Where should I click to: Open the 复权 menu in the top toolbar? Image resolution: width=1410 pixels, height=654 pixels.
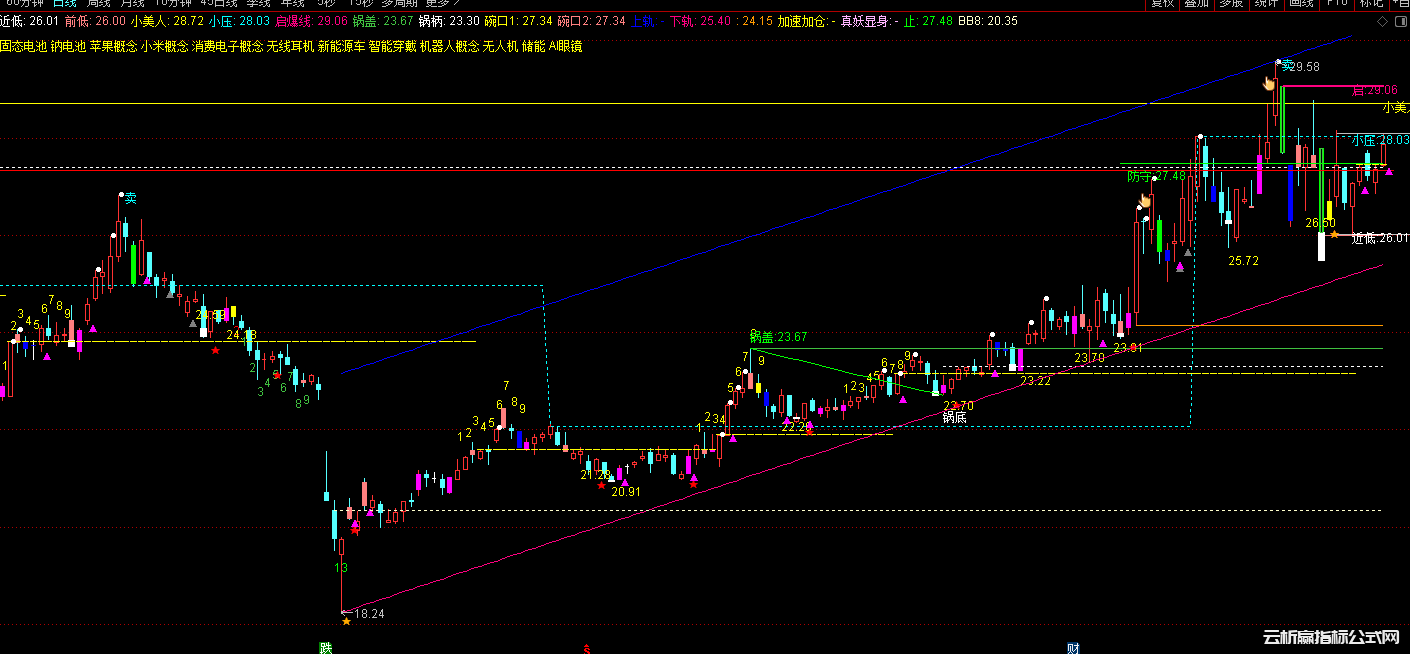pyautogui.click(x=1163, y=3)
